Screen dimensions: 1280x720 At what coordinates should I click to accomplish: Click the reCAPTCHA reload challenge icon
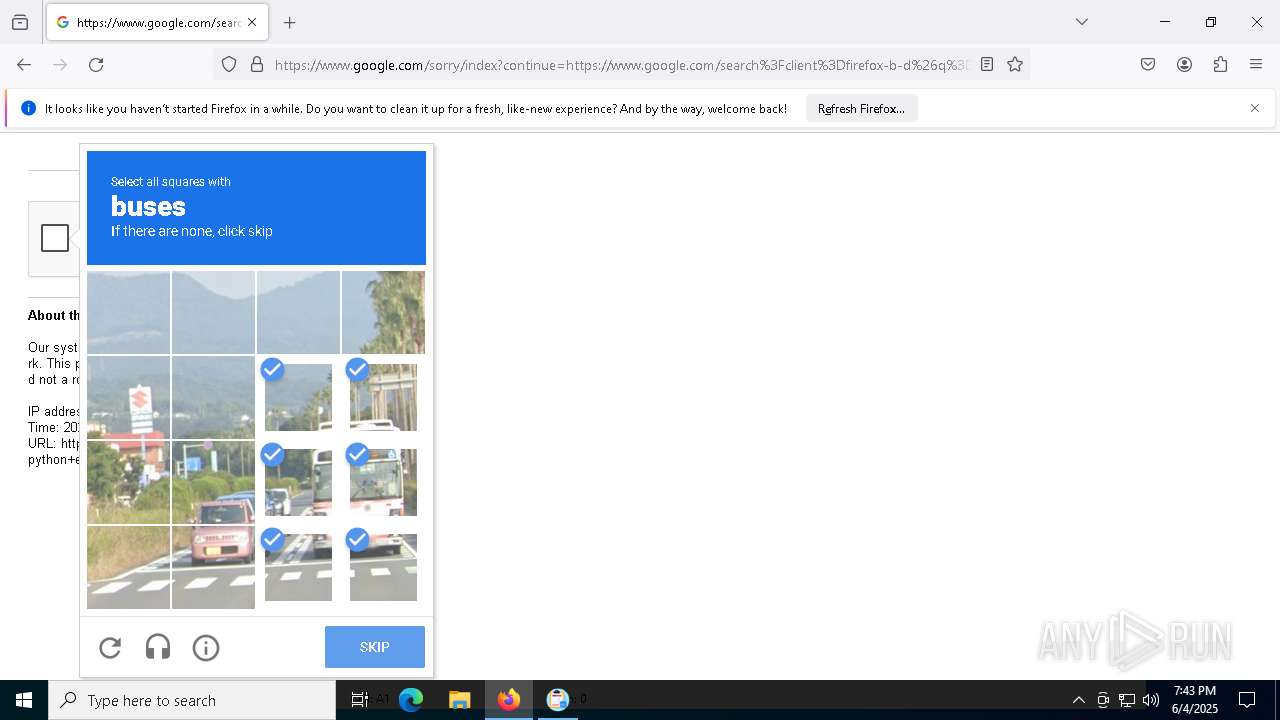click(x=110, y=648)
